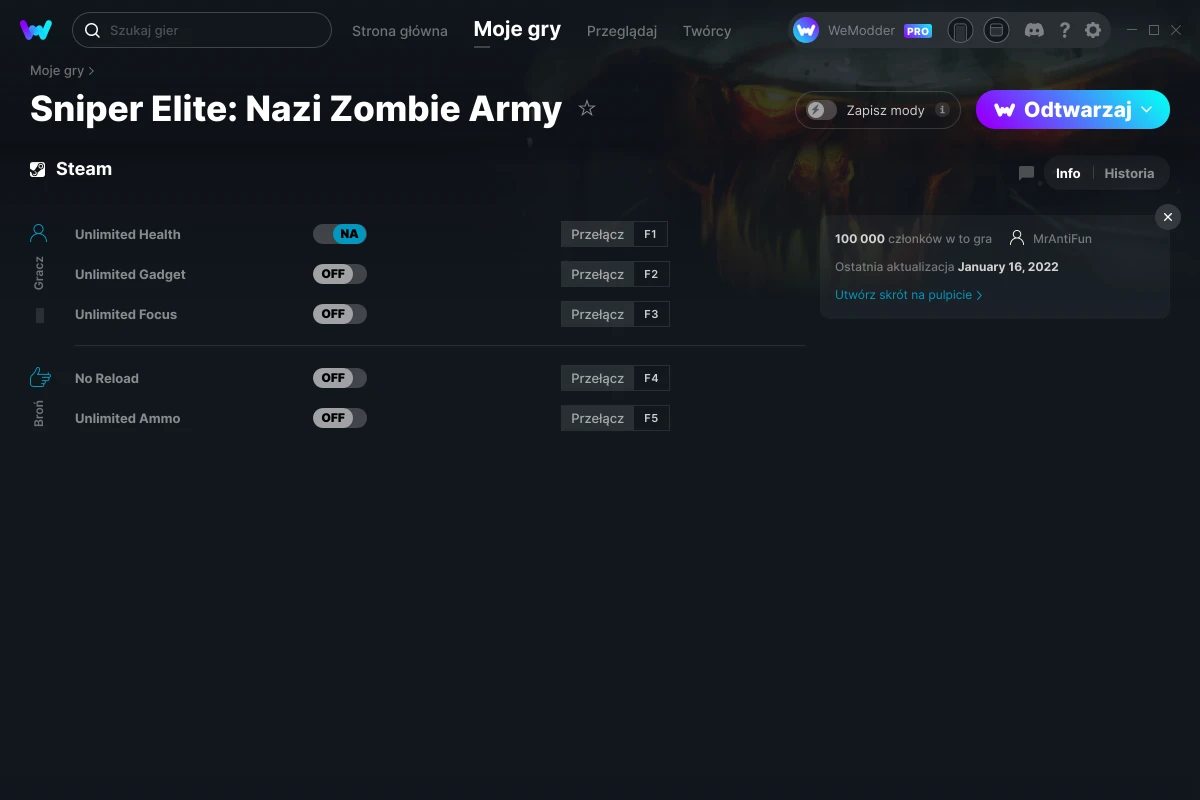Viewport: 1200px width, 800px height.
Task: Click the Steam platform icon
Action: click(37, 168)
